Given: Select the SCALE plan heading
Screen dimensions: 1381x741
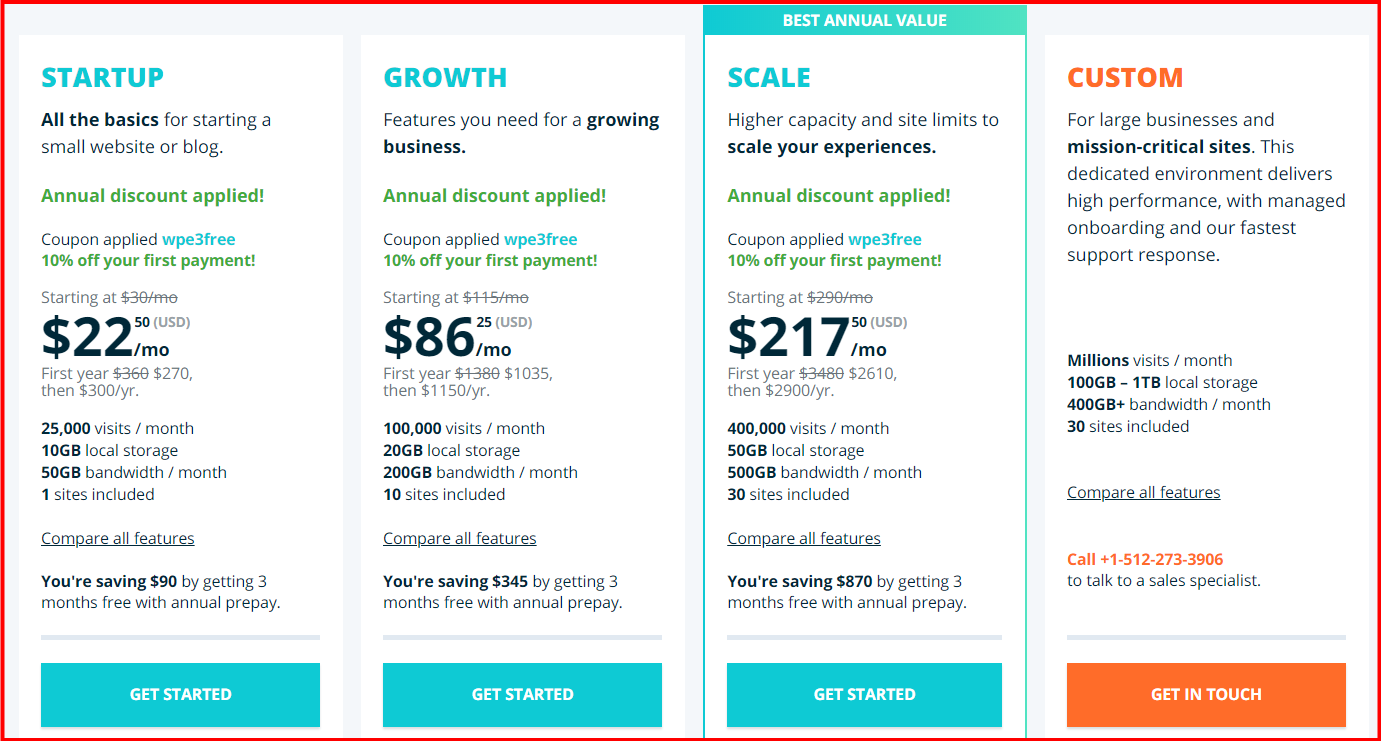Looking at the screenshot, I should coord(769,76).
